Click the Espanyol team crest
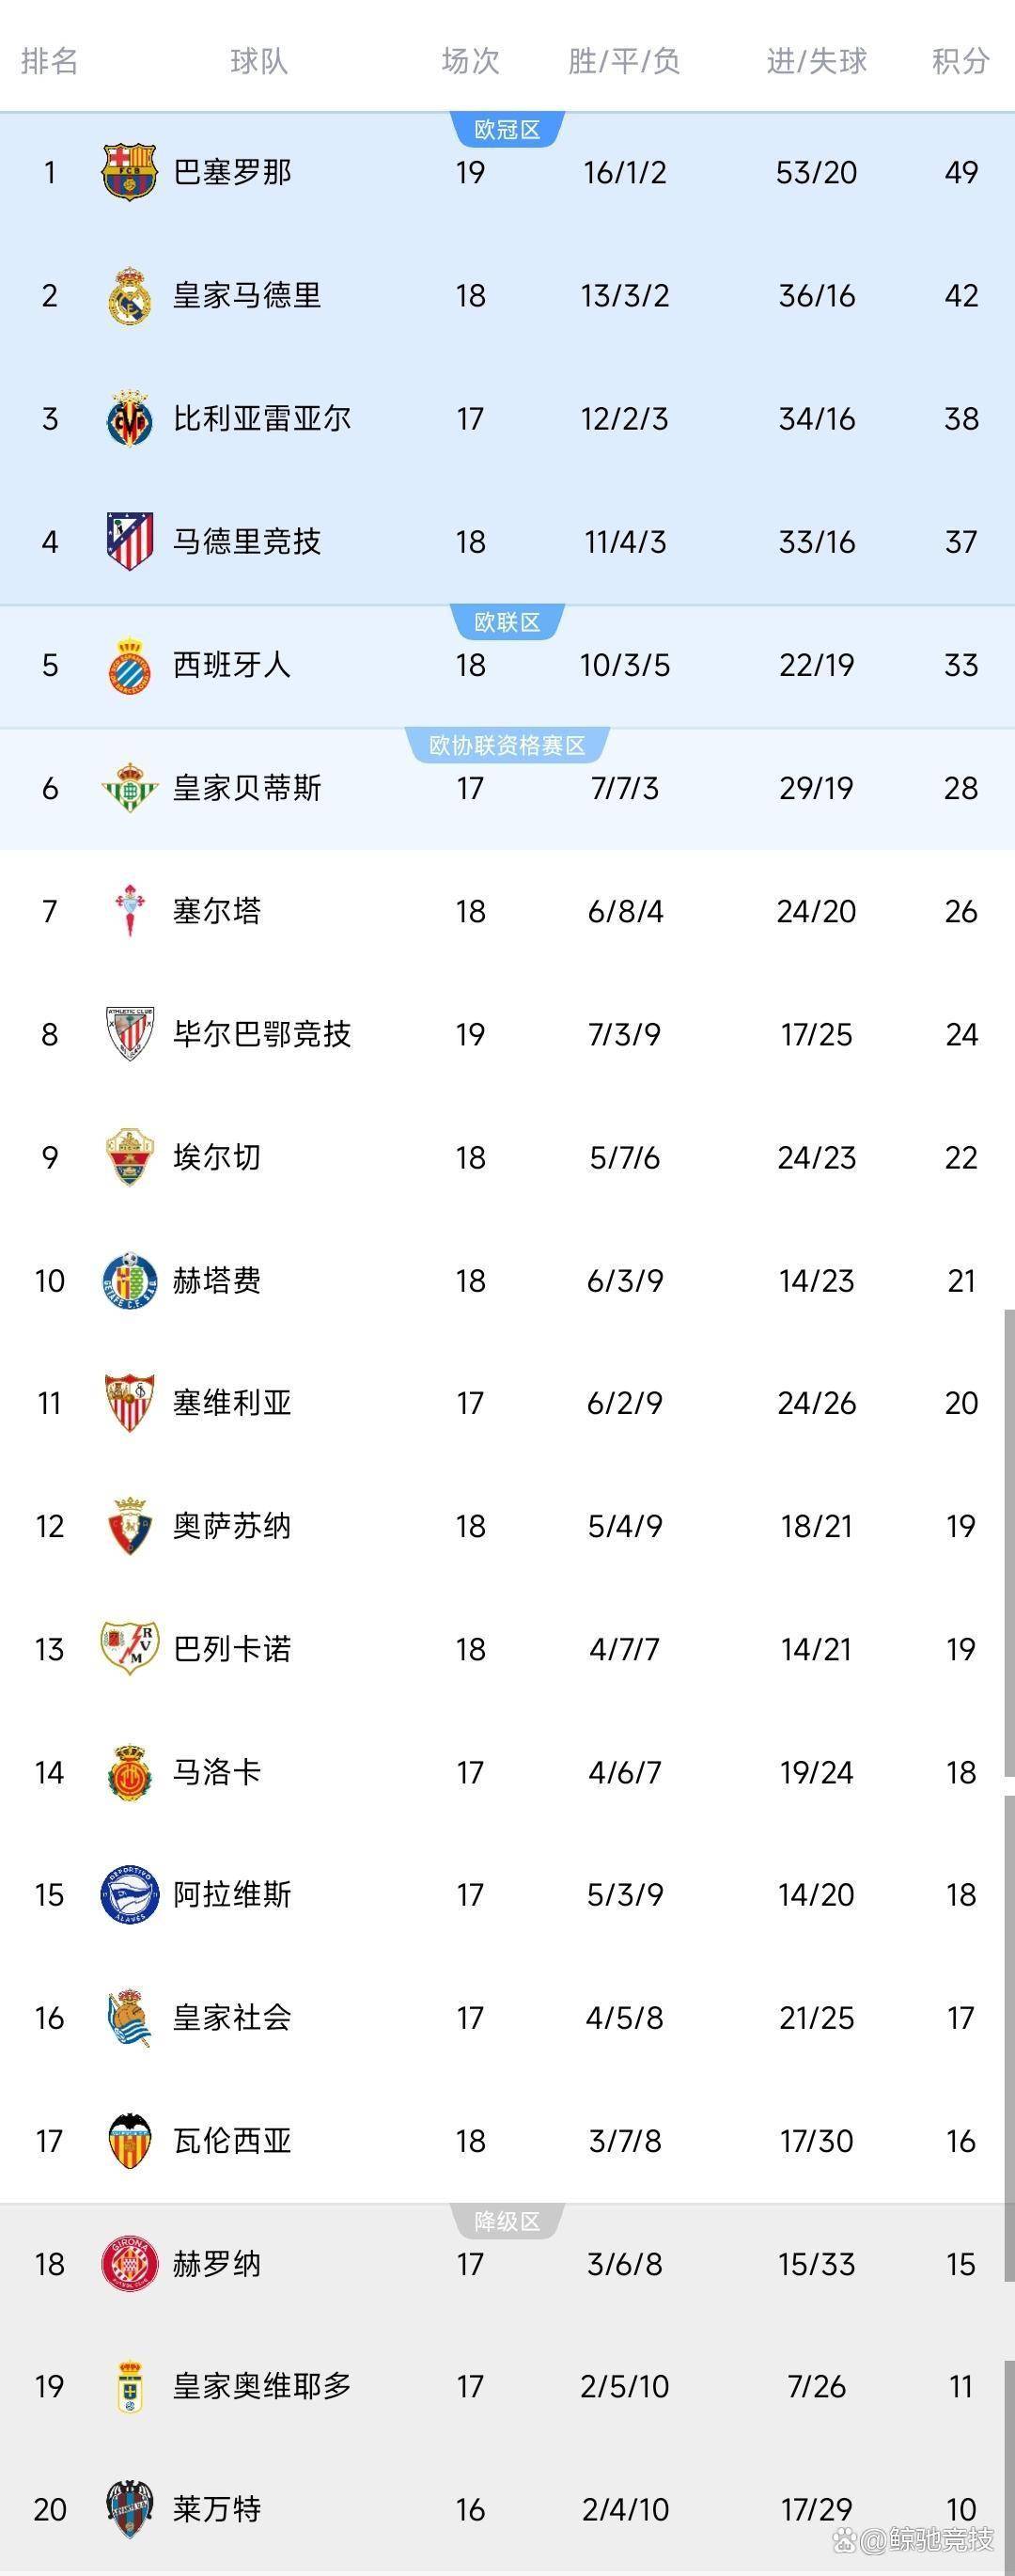The width and height of the screenshot is (1015, 2576). pyautogui.click(x=129, y=665)
